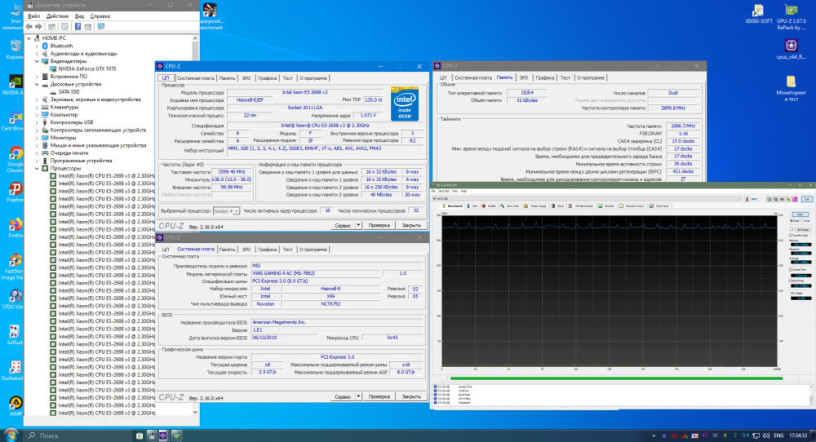
Task: Collapse the Процессоры node
Action: 37,168
